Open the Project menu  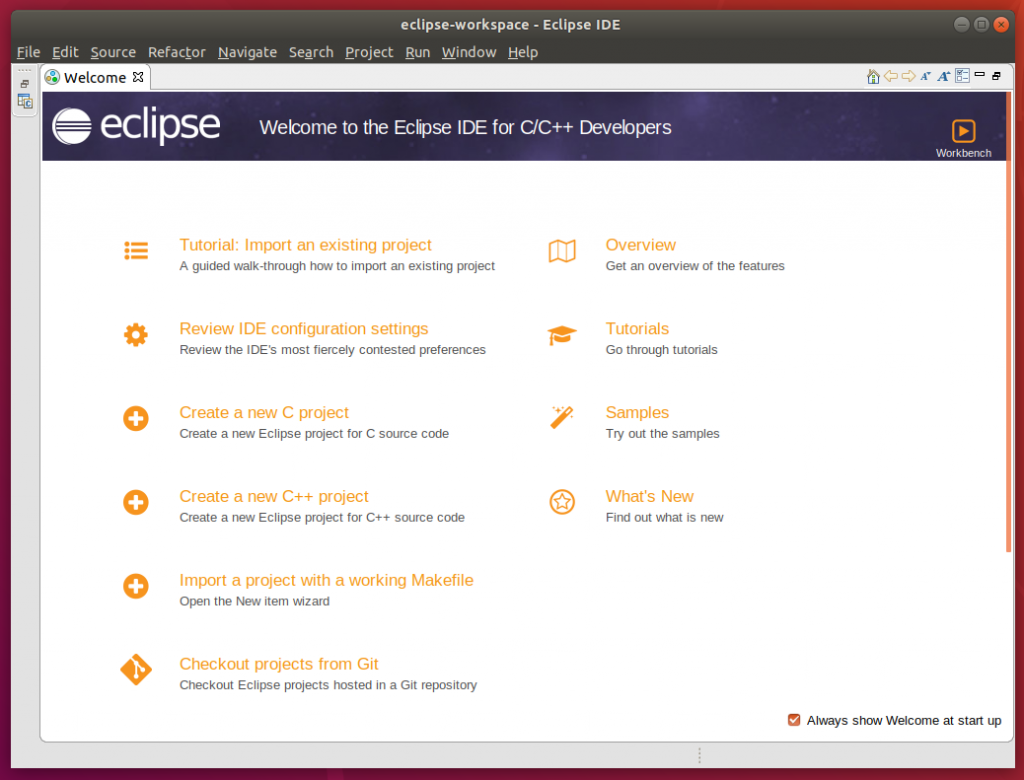369,52
